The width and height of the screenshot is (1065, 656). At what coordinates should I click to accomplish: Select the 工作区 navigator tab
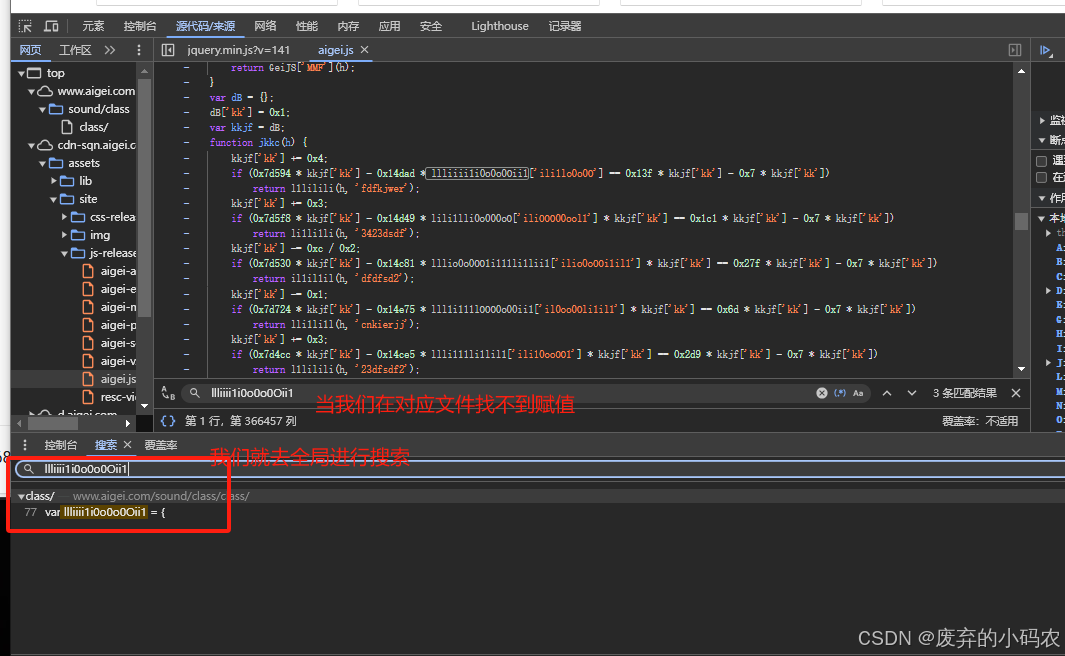pos(75,50)
